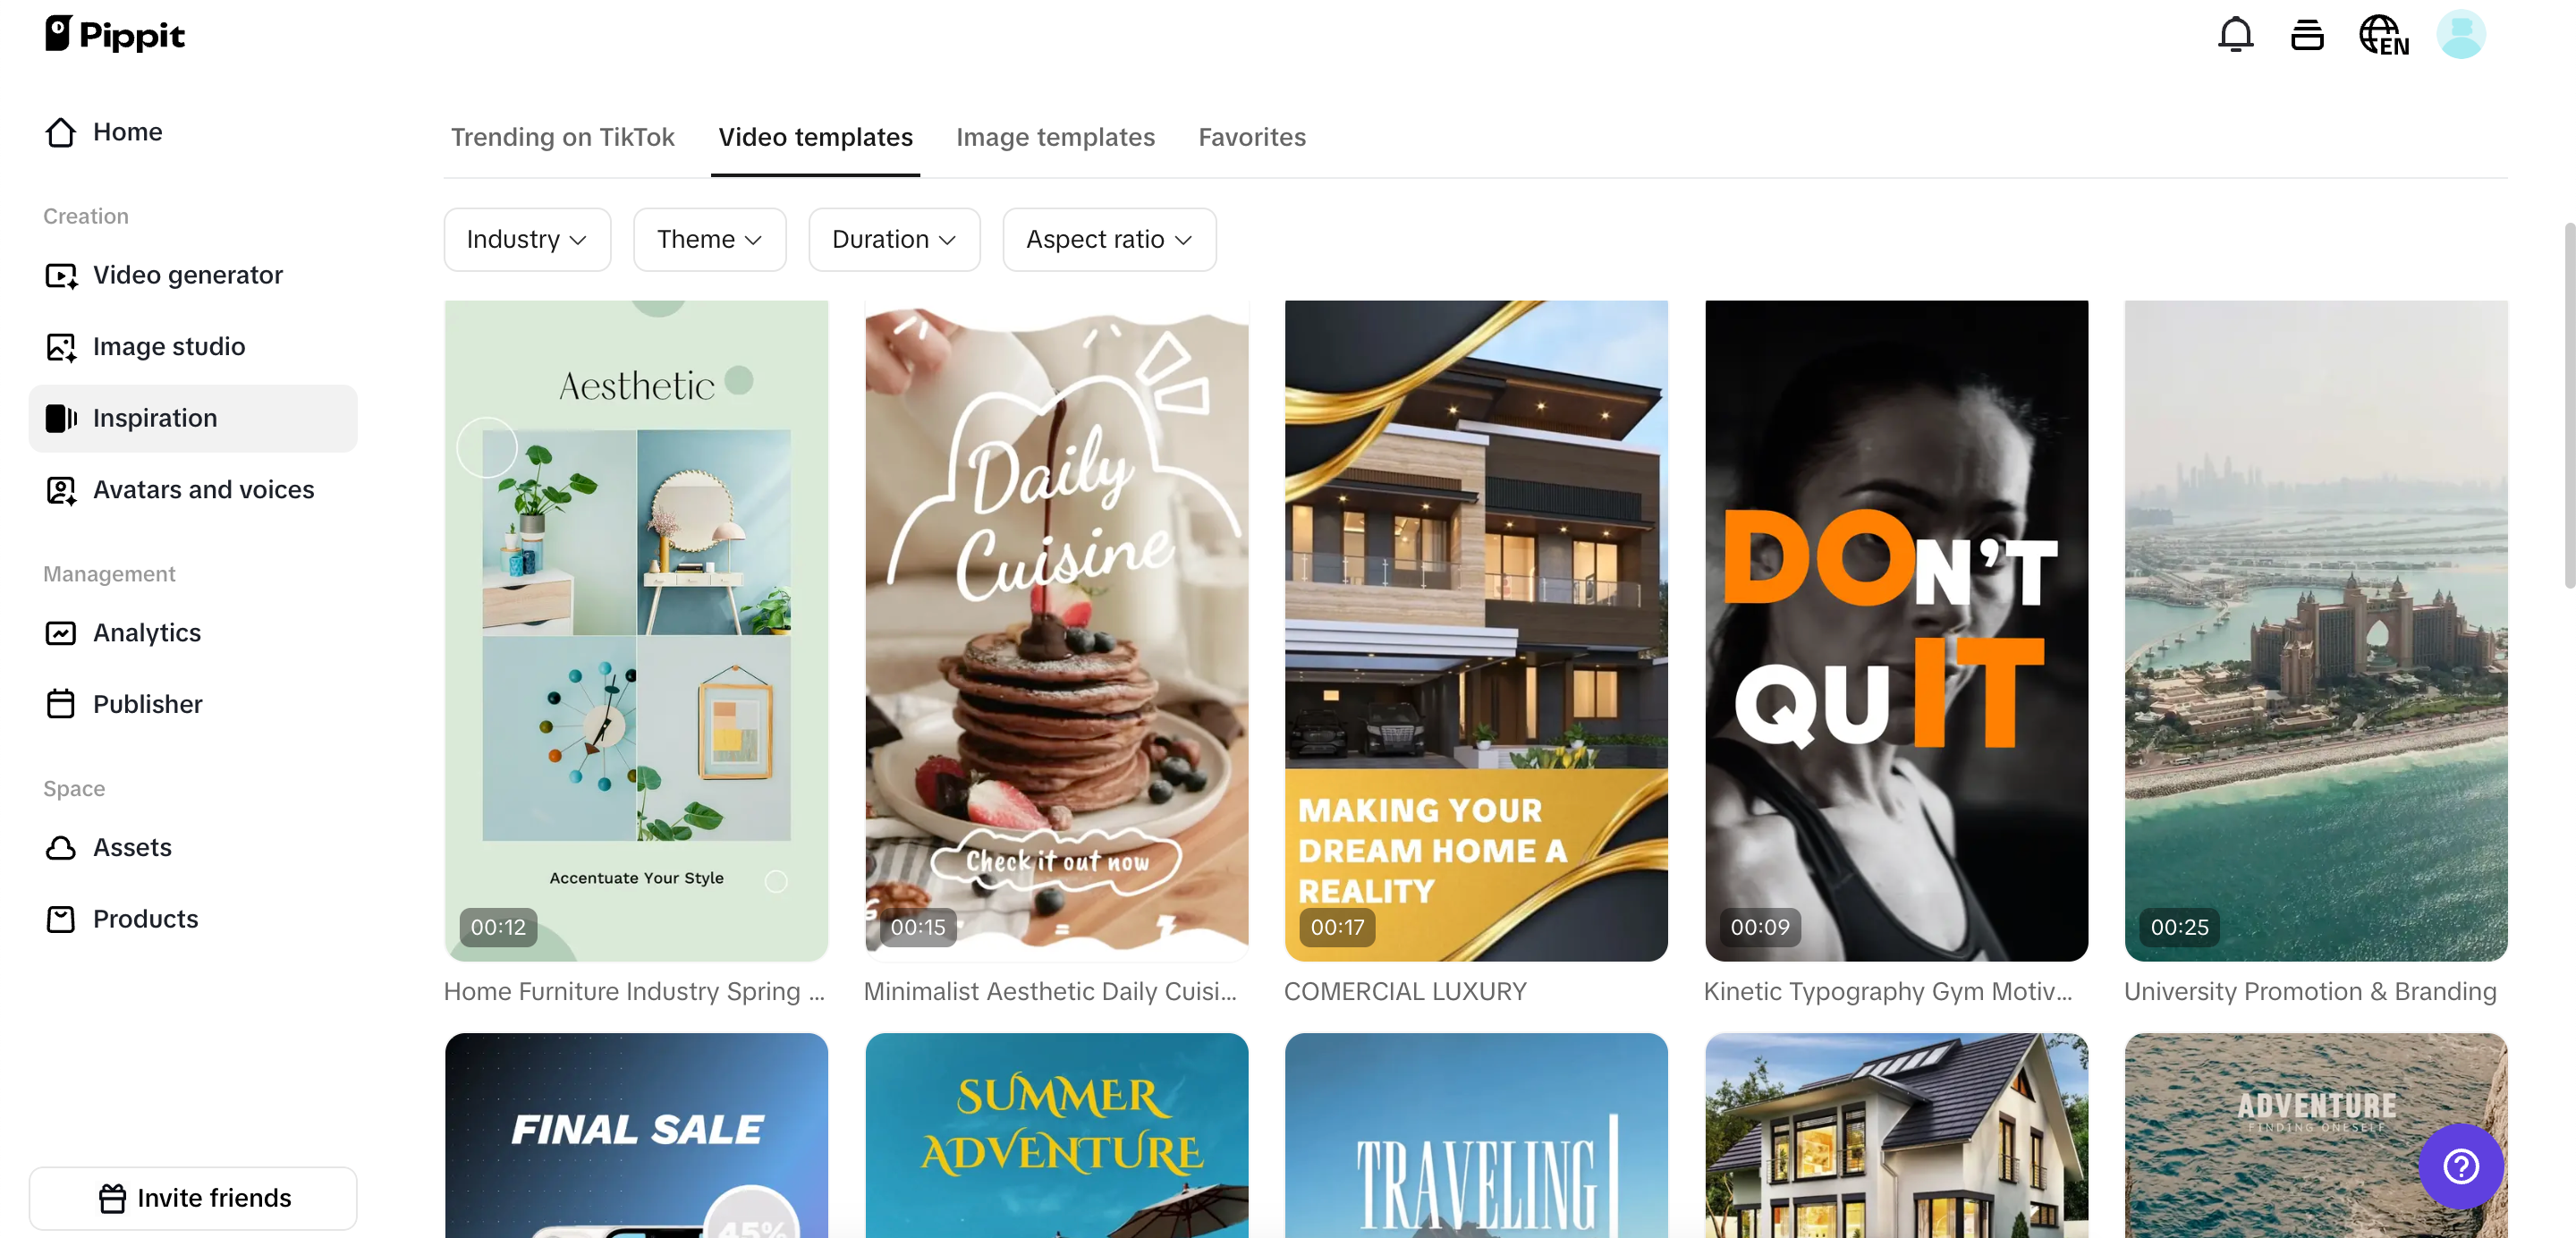Click the purple help question mark button
Screen dimensions: 2576x1238
(2460, 1166)
